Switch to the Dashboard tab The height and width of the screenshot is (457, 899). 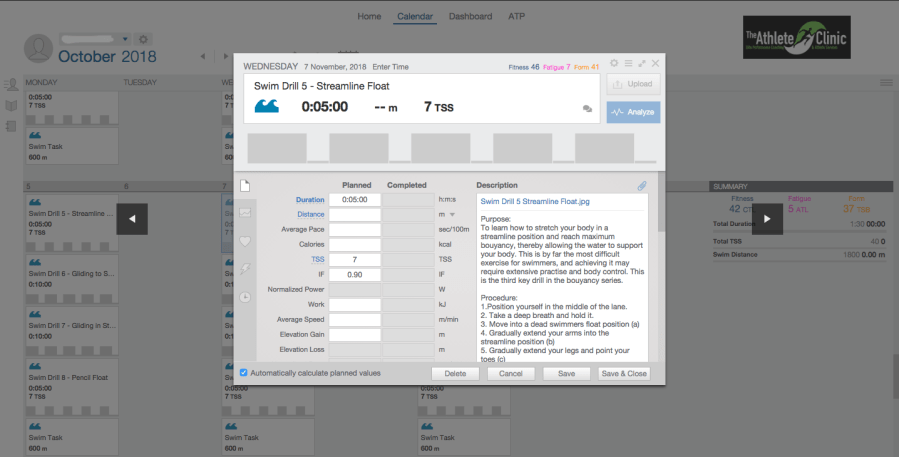[x=470, y=17]
